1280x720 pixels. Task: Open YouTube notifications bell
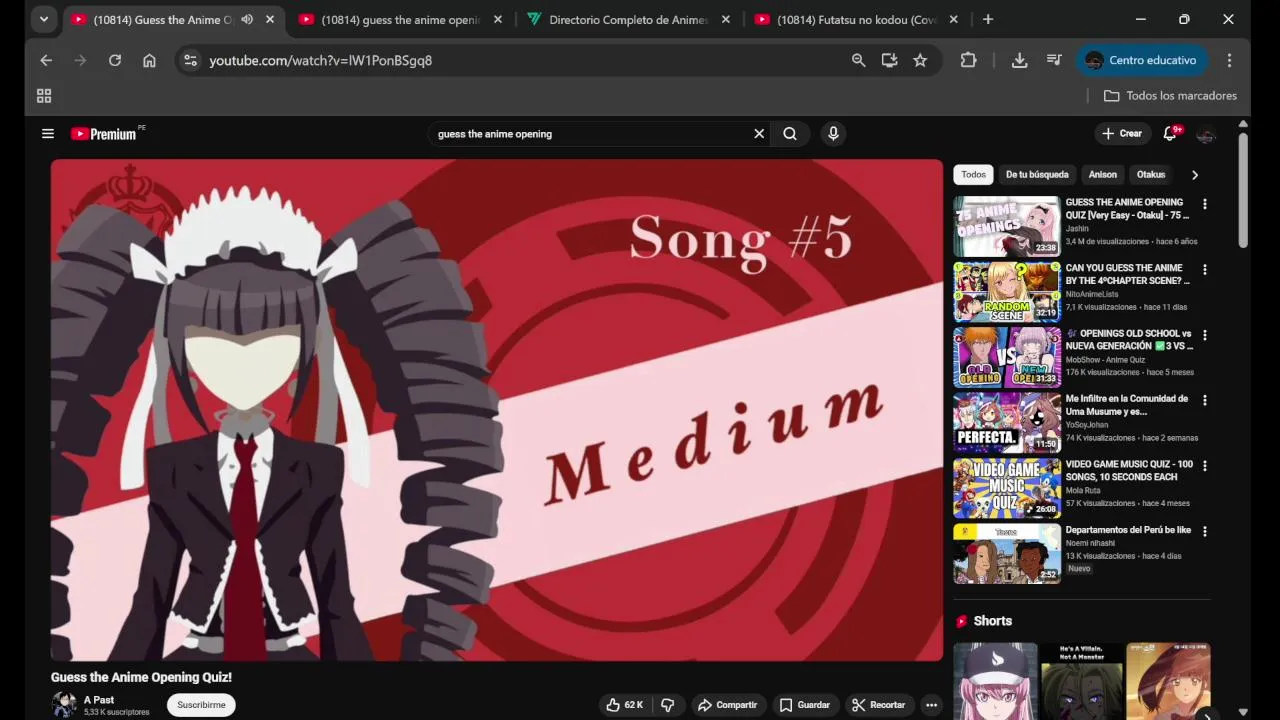[x=1170, y=133]
